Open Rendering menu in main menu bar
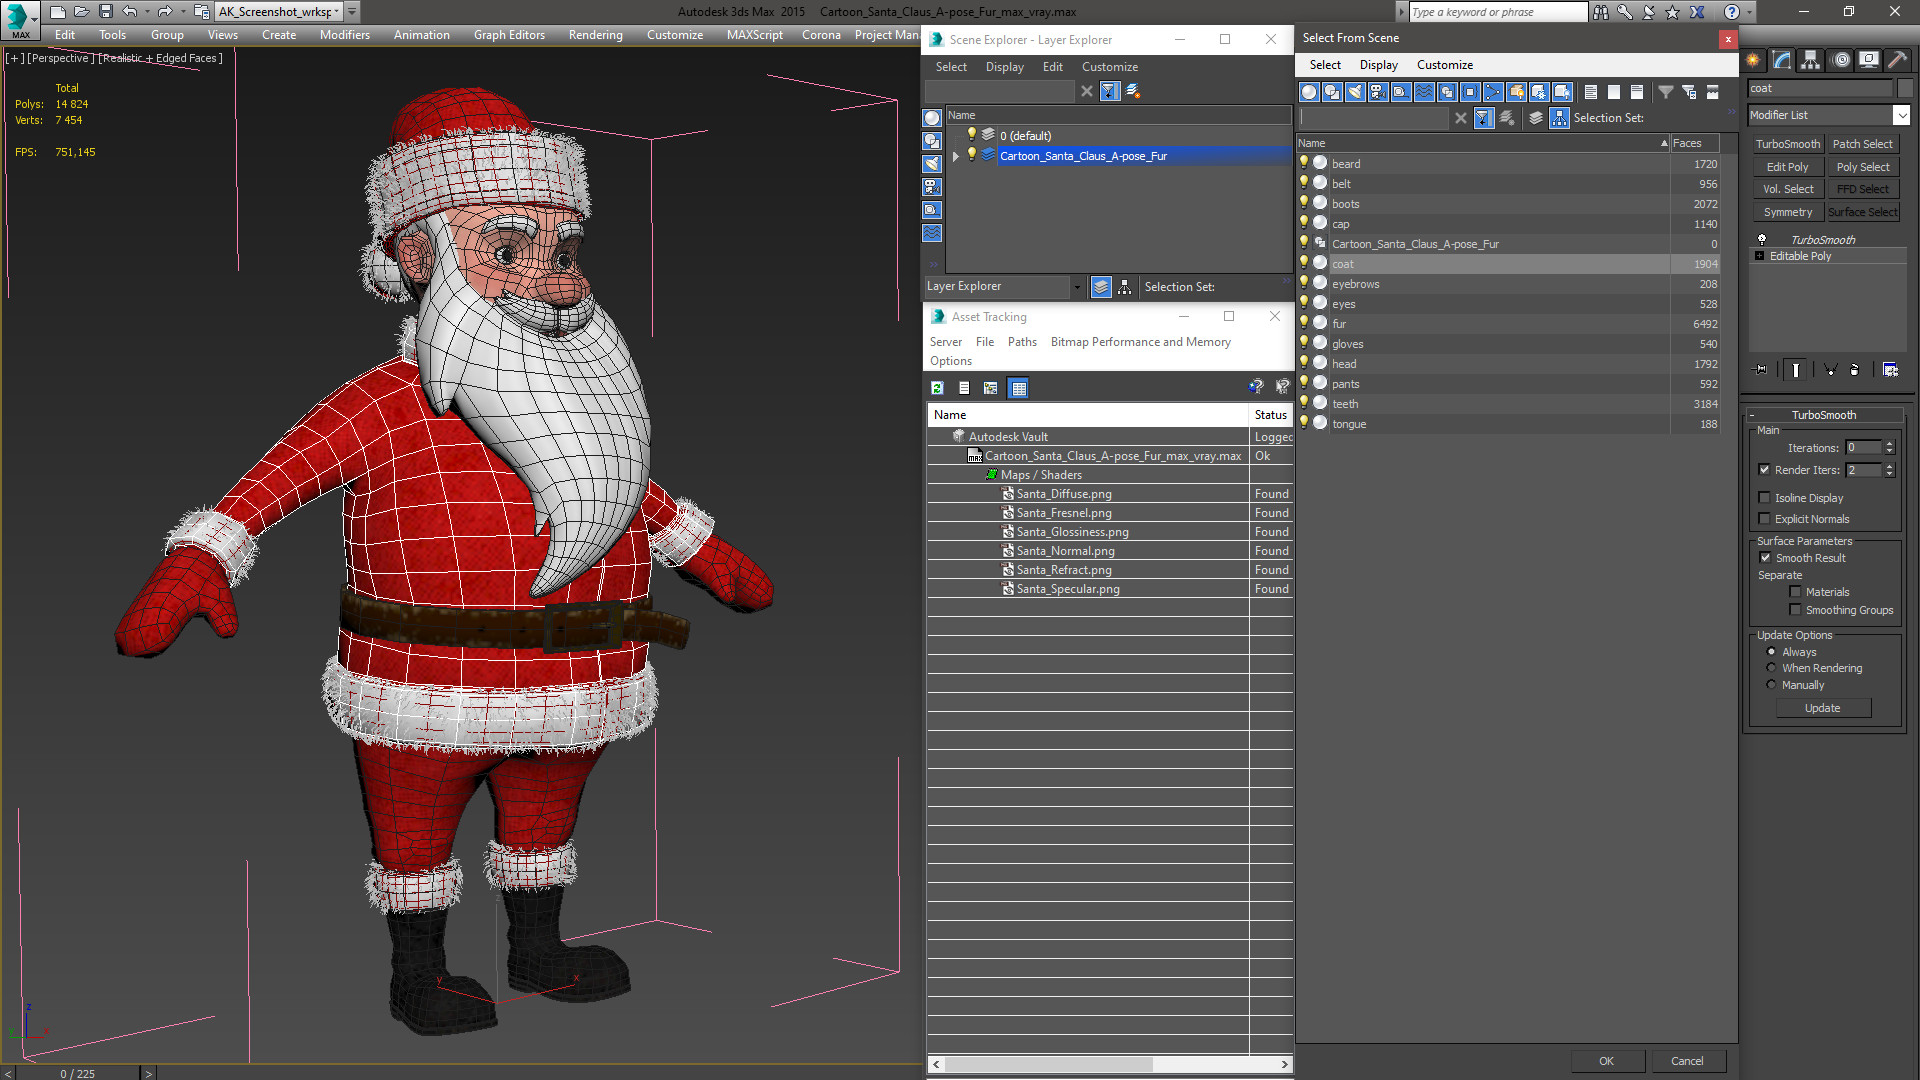This screenshot has width=1920, height=1080. [595, 35]
